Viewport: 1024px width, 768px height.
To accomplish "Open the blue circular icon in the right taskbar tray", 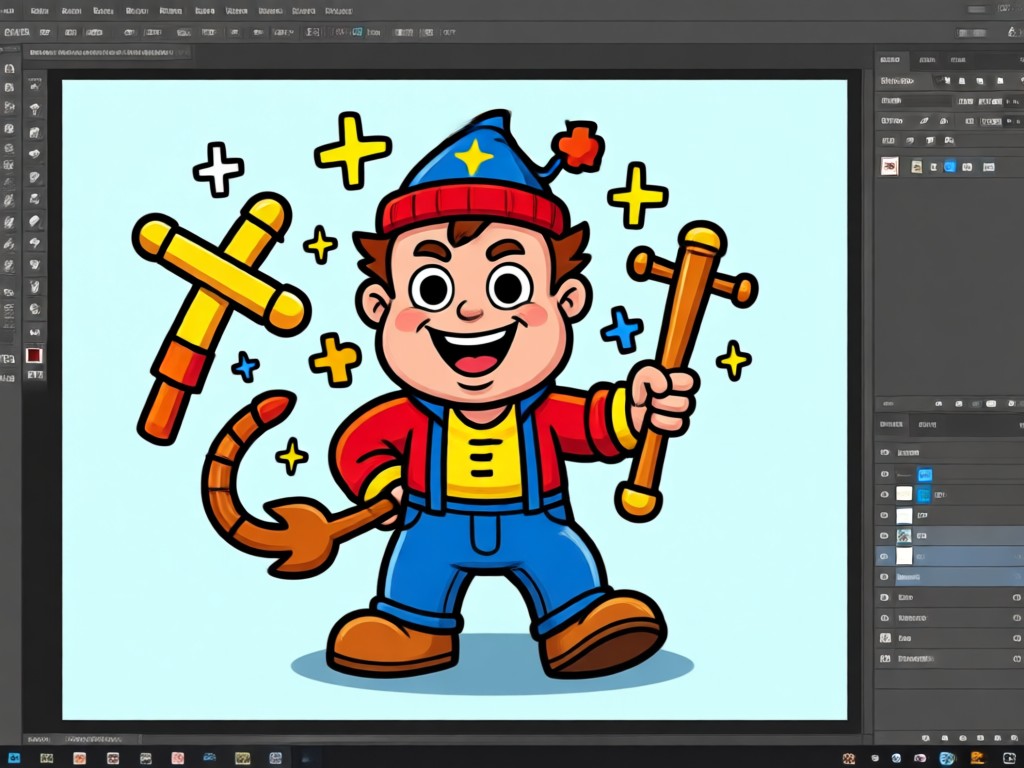I will pyautogui.click(x=946, y=758).
